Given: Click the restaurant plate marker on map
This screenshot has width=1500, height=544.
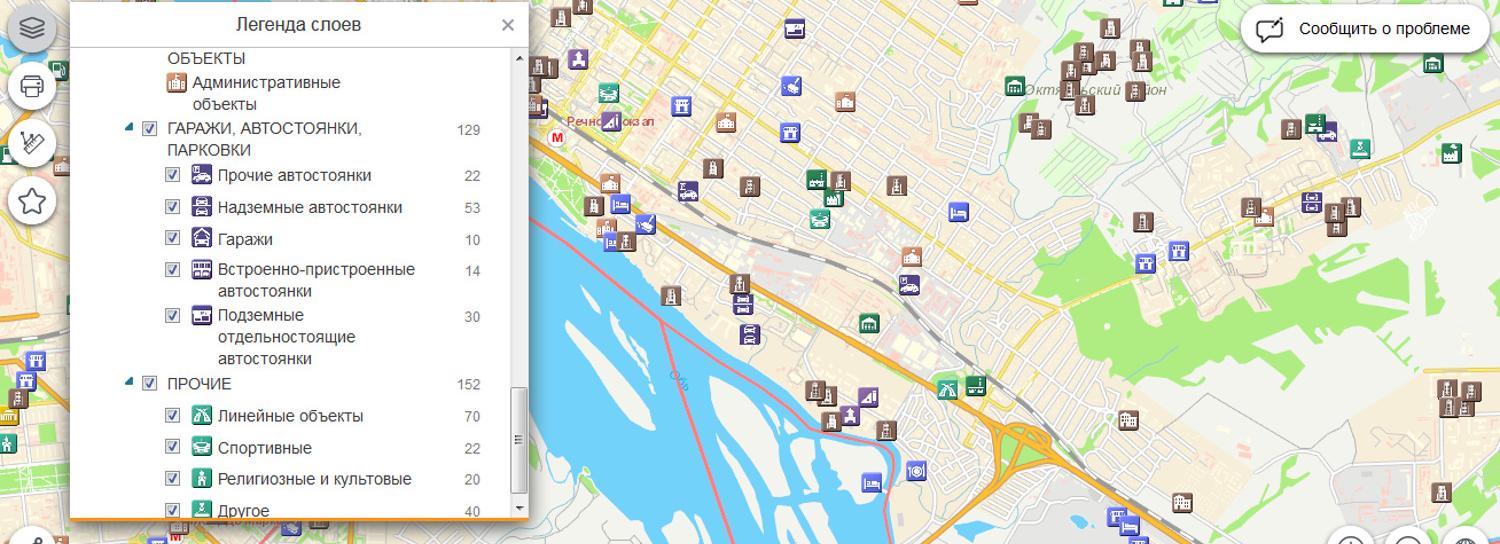Looking at the screenshot, I should click(917, 471).
